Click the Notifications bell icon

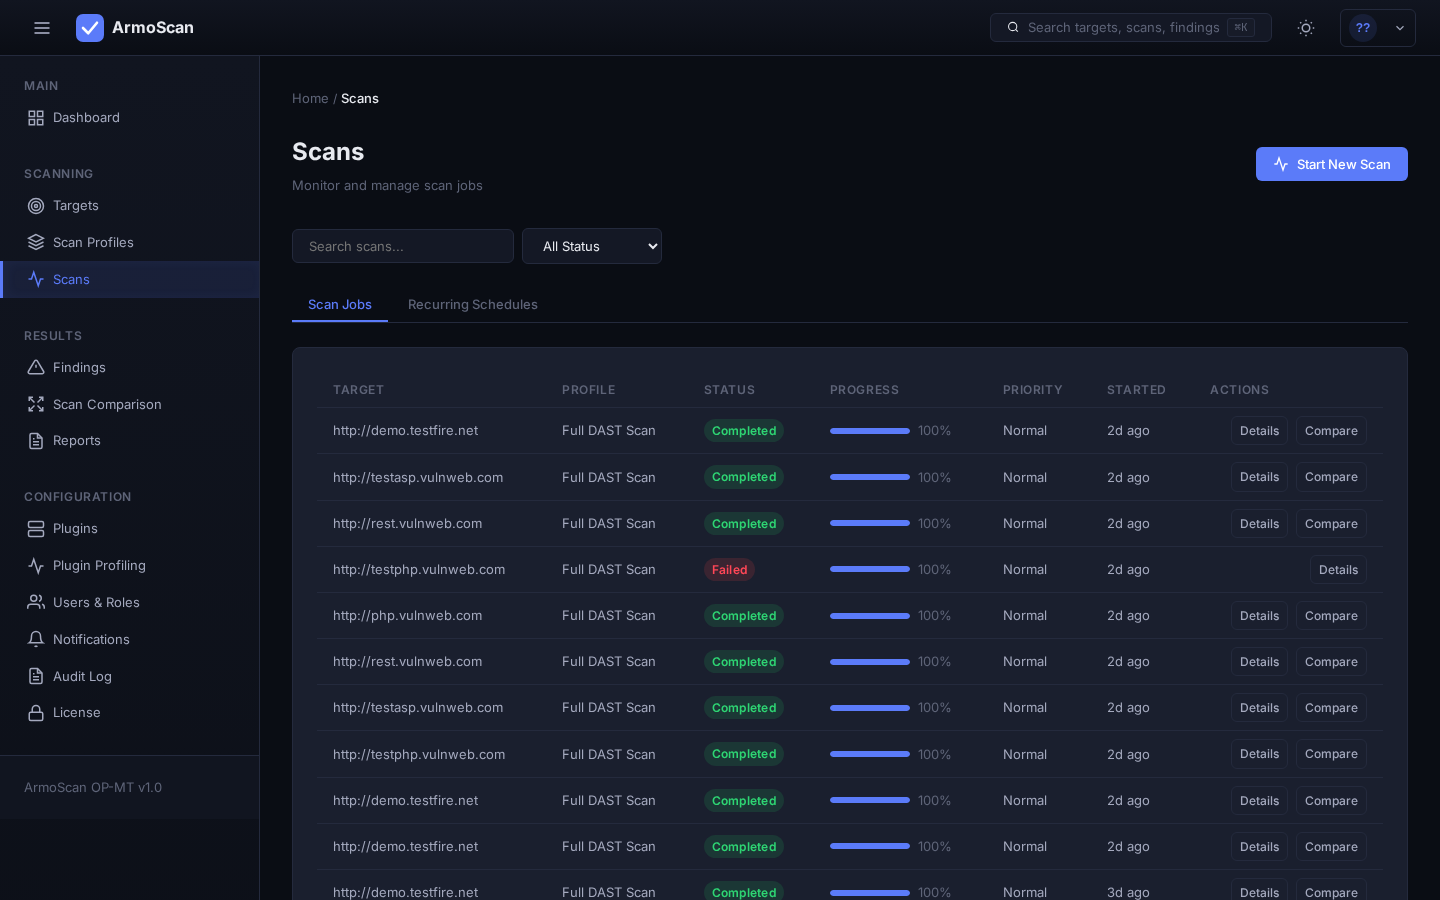tap(36, 639)
